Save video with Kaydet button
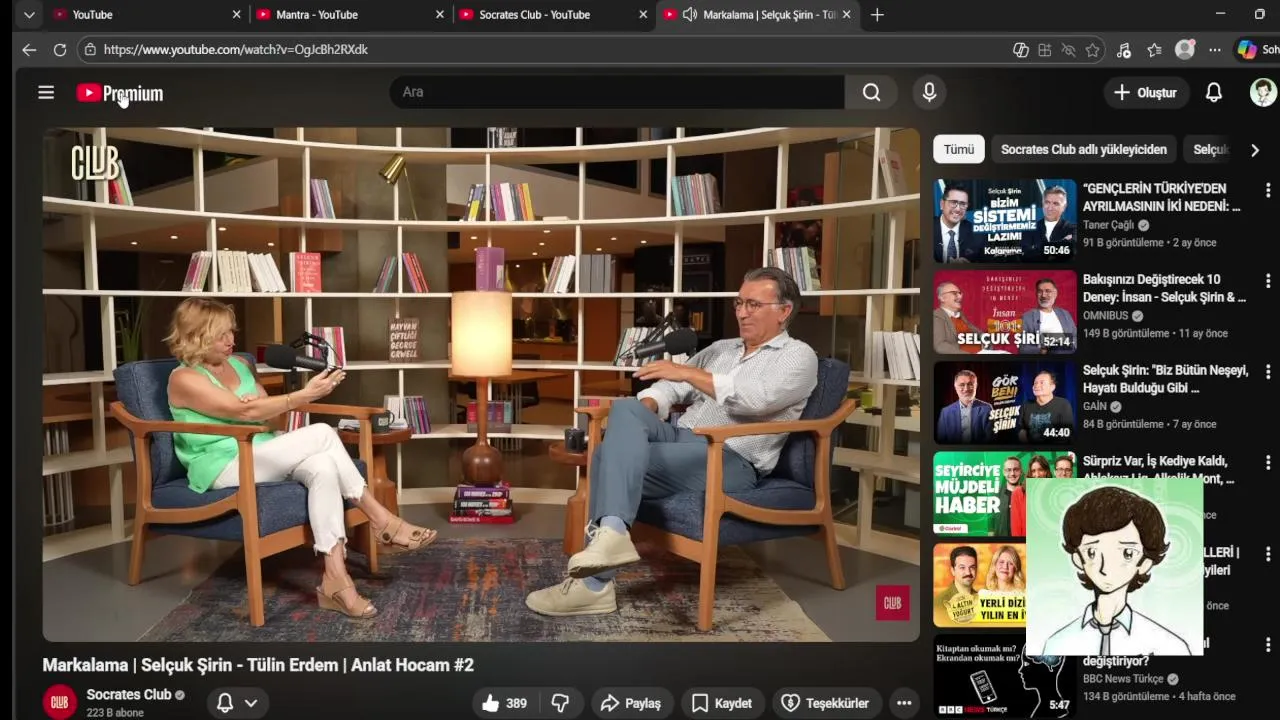Viewport: 1280px width, 720px height. click(722, 703)
